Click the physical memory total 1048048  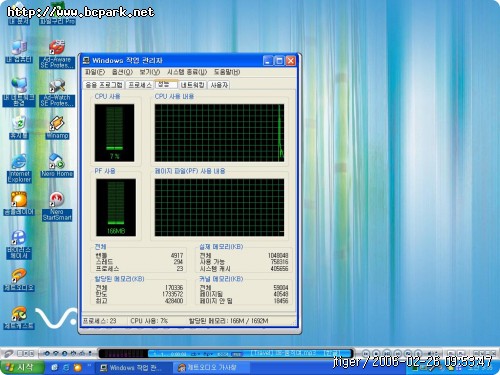(278, 256)
